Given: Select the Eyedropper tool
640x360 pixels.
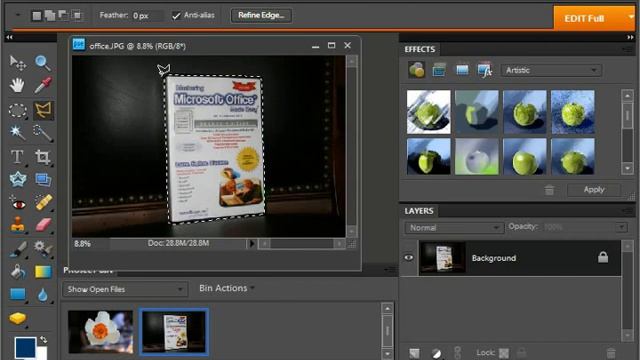Looking at the screenshot, I should coord(42,85).
